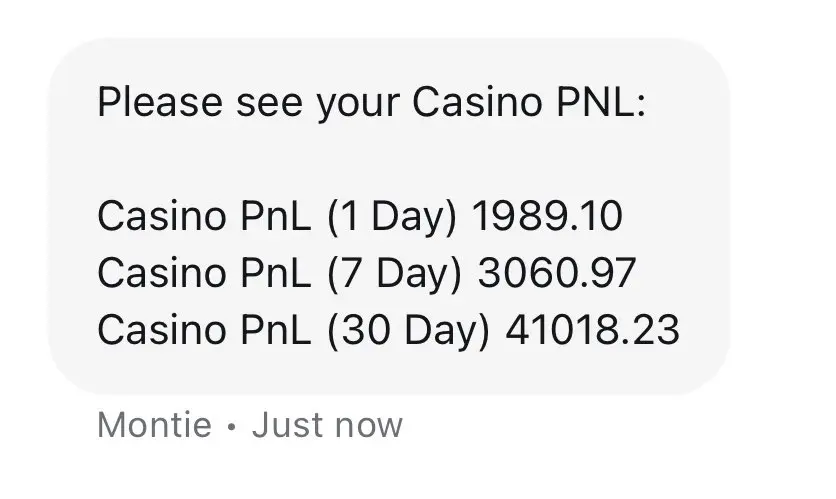Screen dimensions: 836x499
Task: Click the dot separator after Montie
Action: (231, 426)
